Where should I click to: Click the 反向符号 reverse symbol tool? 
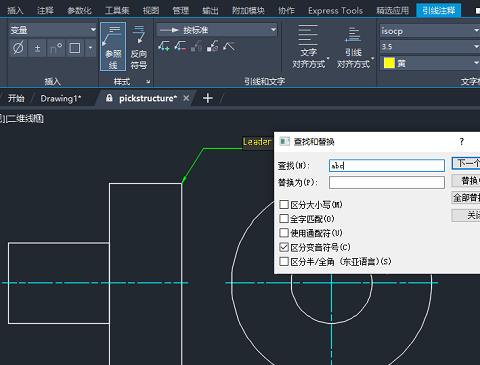(139, 46)
